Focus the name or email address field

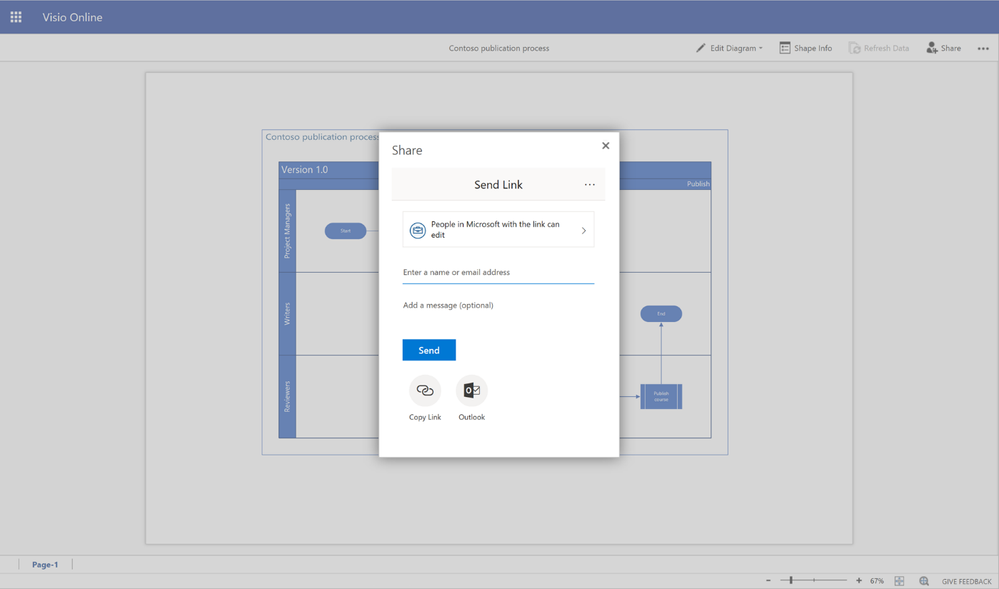(x=498, y=273)
